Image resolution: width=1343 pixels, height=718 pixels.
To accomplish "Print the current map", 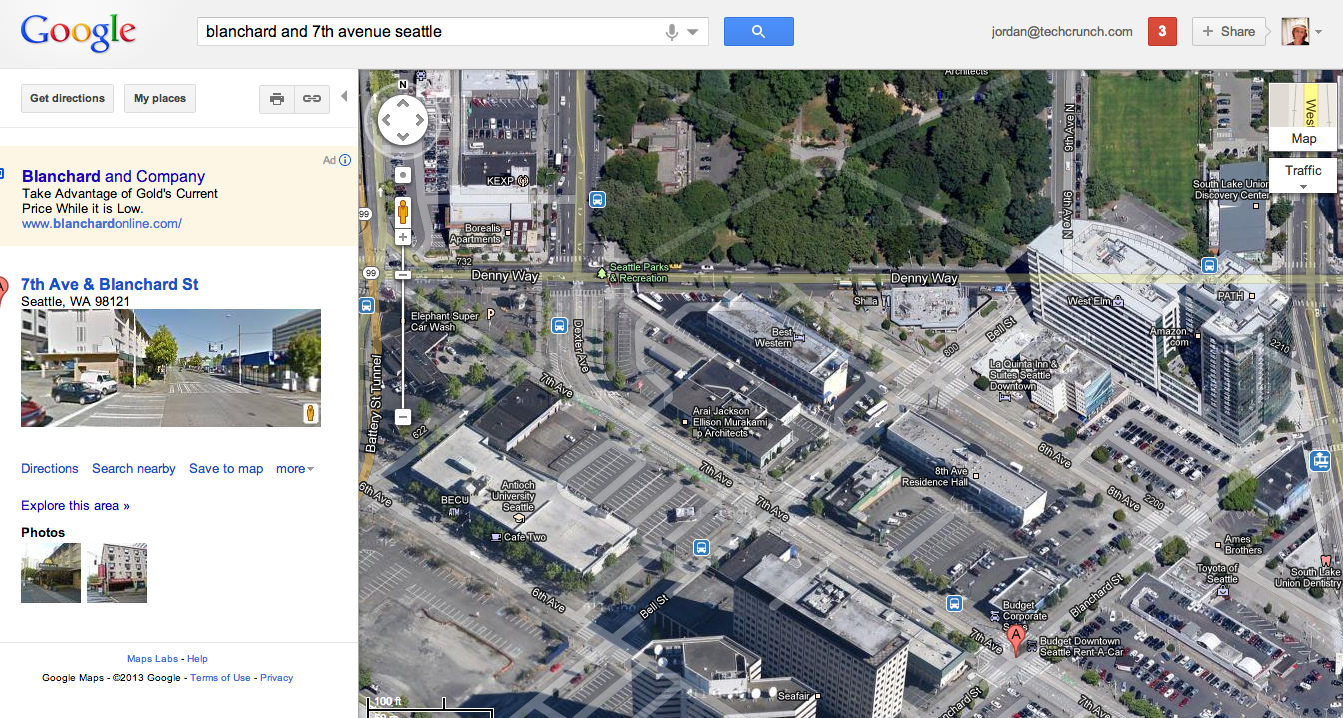I will click(277, 98).
